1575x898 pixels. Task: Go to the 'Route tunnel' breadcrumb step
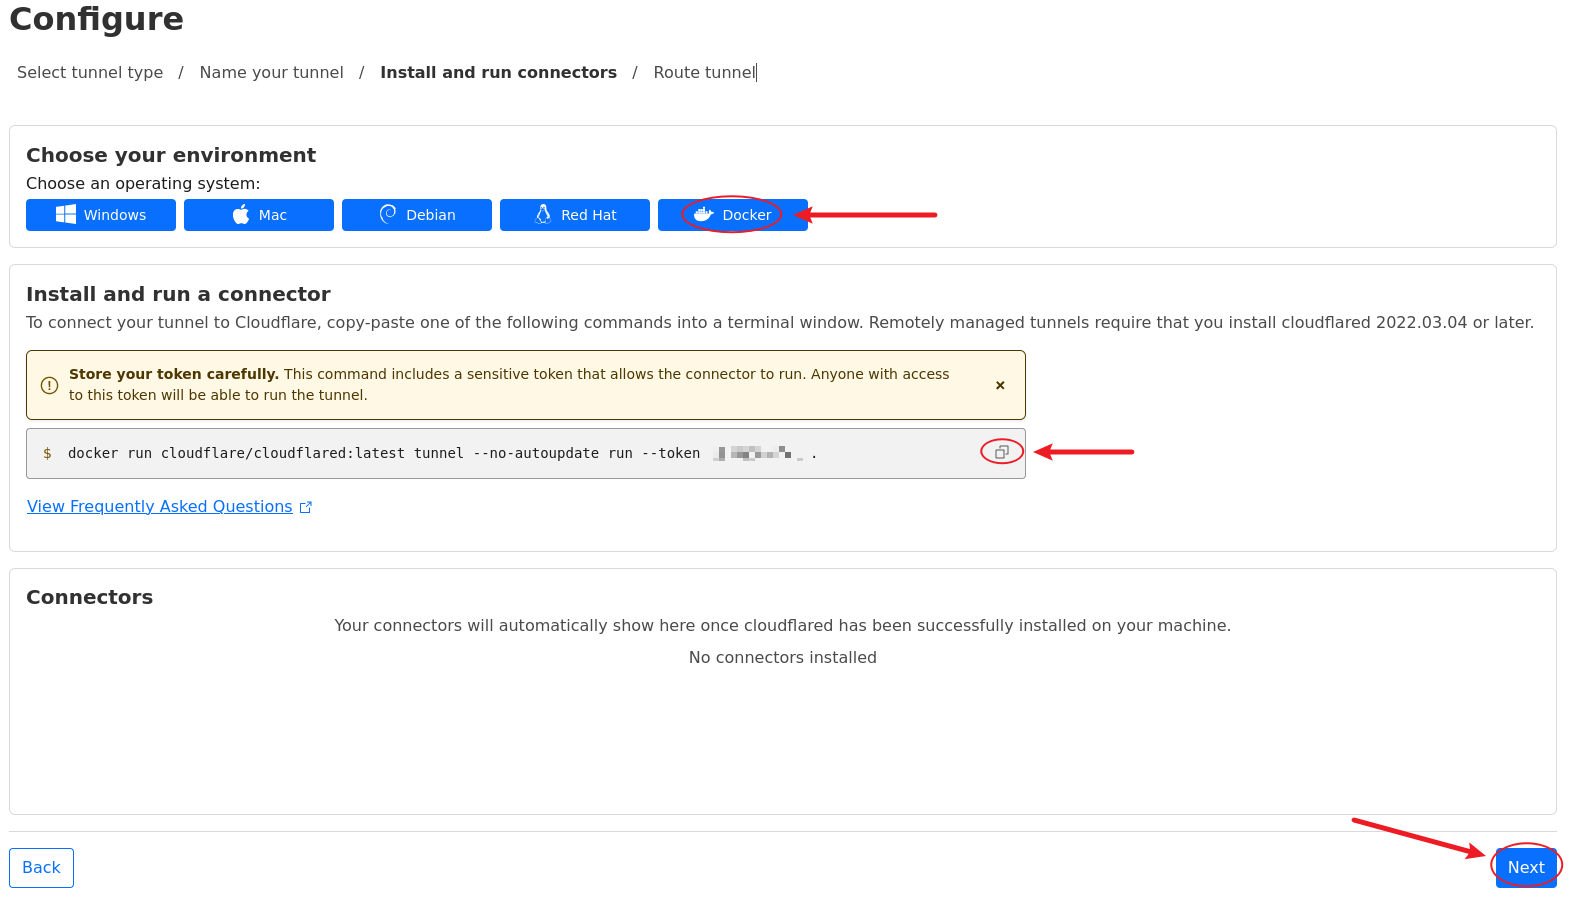(704, 73)
